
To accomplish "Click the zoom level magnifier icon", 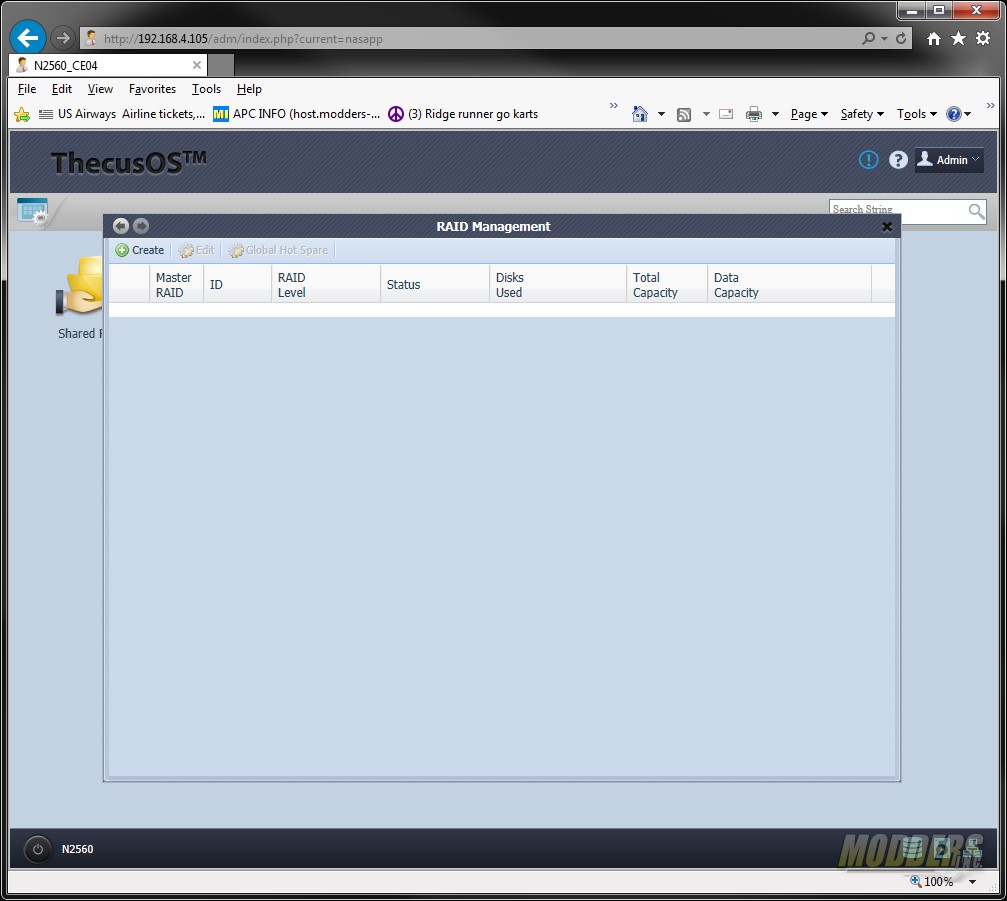I will click(916, 881).
